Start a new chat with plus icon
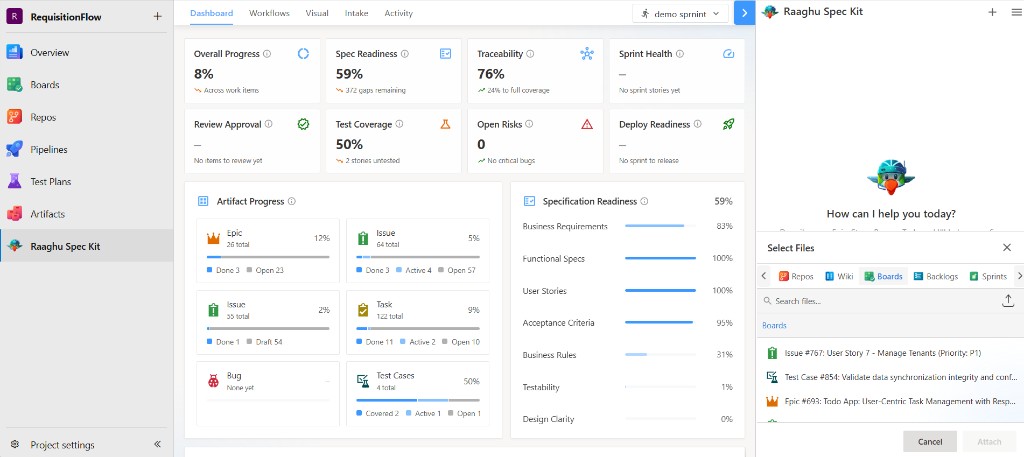Screen dimensions: 1024x457 click(x=992, y=12)
